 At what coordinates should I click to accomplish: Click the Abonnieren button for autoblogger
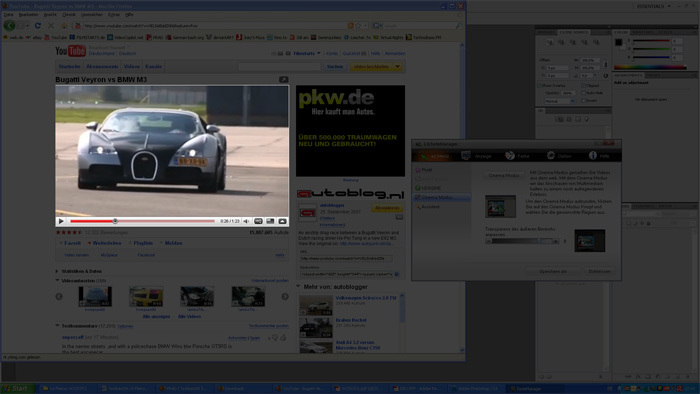pyautogui.click(x=387, y=208)
